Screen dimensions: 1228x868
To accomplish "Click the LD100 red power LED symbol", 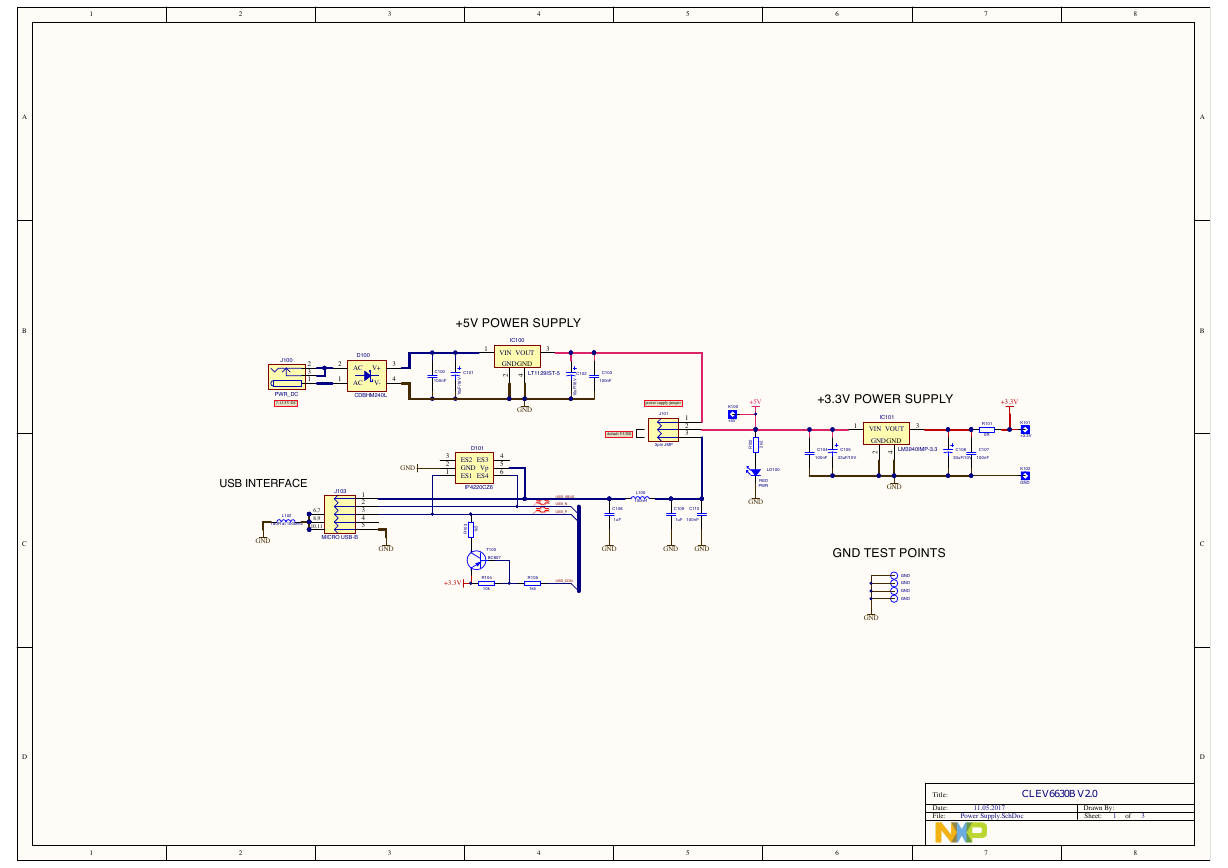I will coord(754,470).
